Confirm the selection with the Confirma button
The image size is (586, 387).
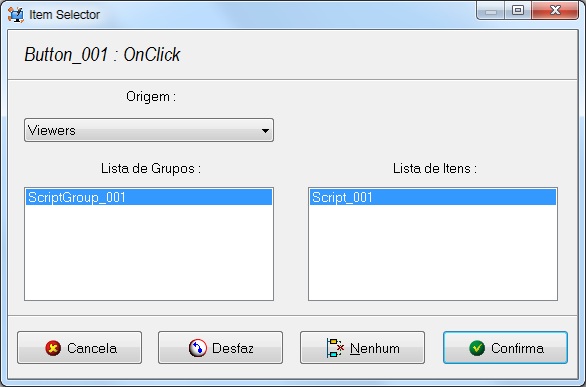coord(505,348)
